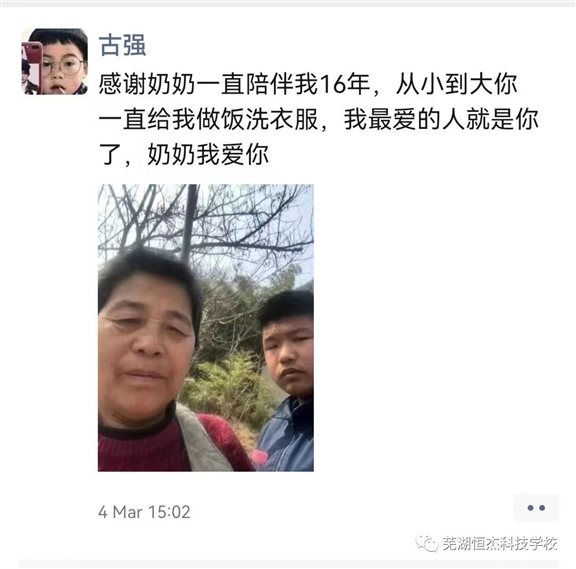576x569 pixels.
Task: Tap the boy in the blue jacket
Action: pyautogui.click(x=287, y=380)
